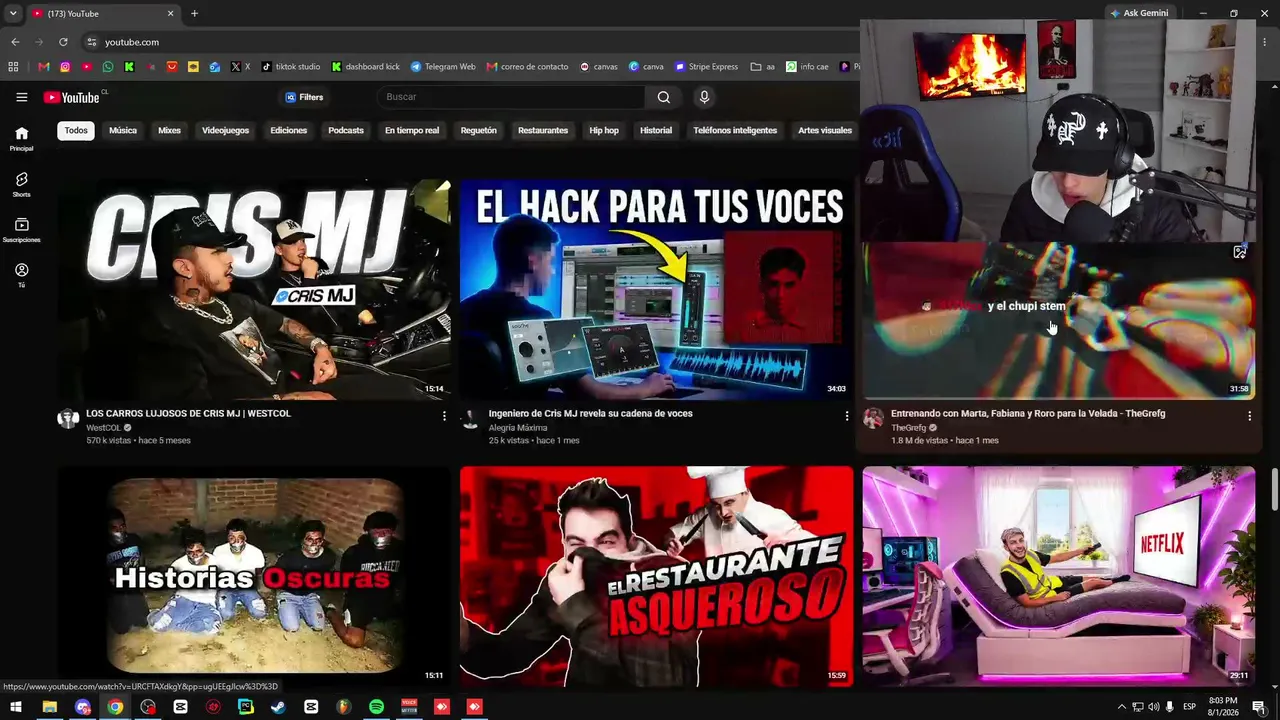The width and height of the screenshot is (1280, 720).
Task: Select the Mixes filter chip
Action: [x=169, y=130]
